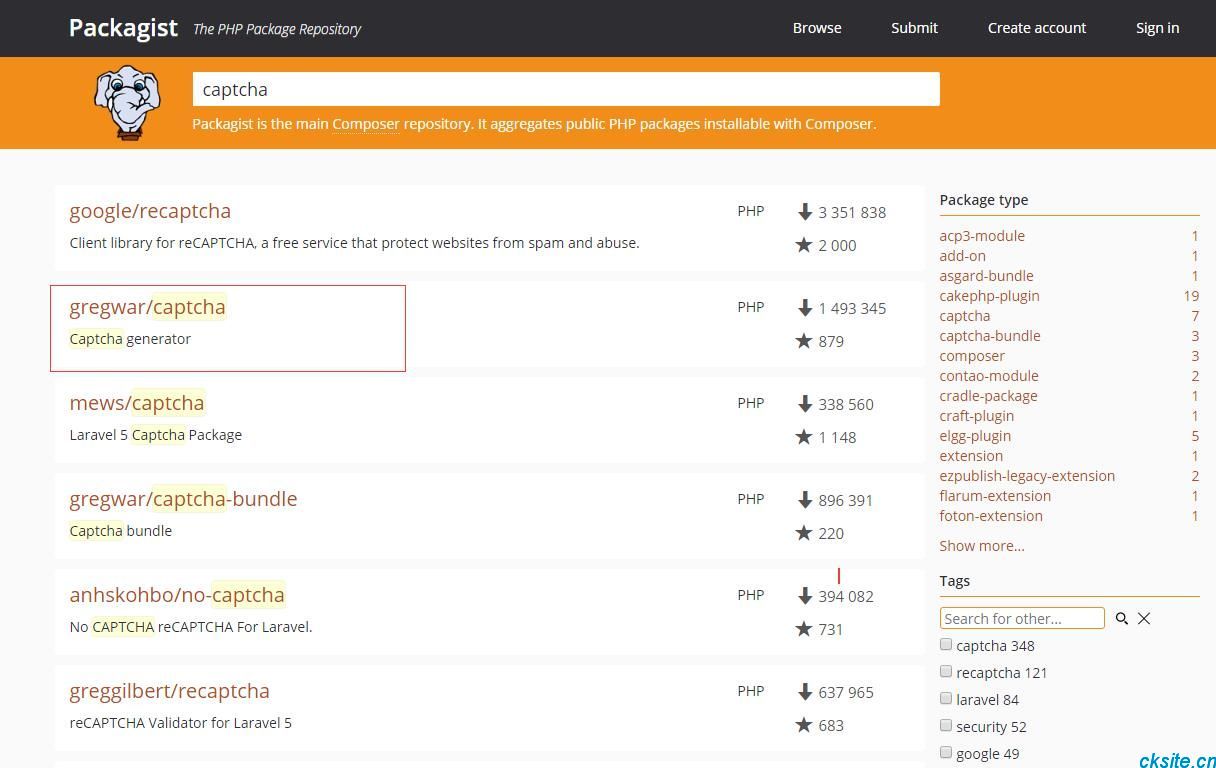The height and width of the screenshot is (768, 1216).
Task: Click the download arrow icon for gregwar/captcha
Action: click(x=805, y=308)
